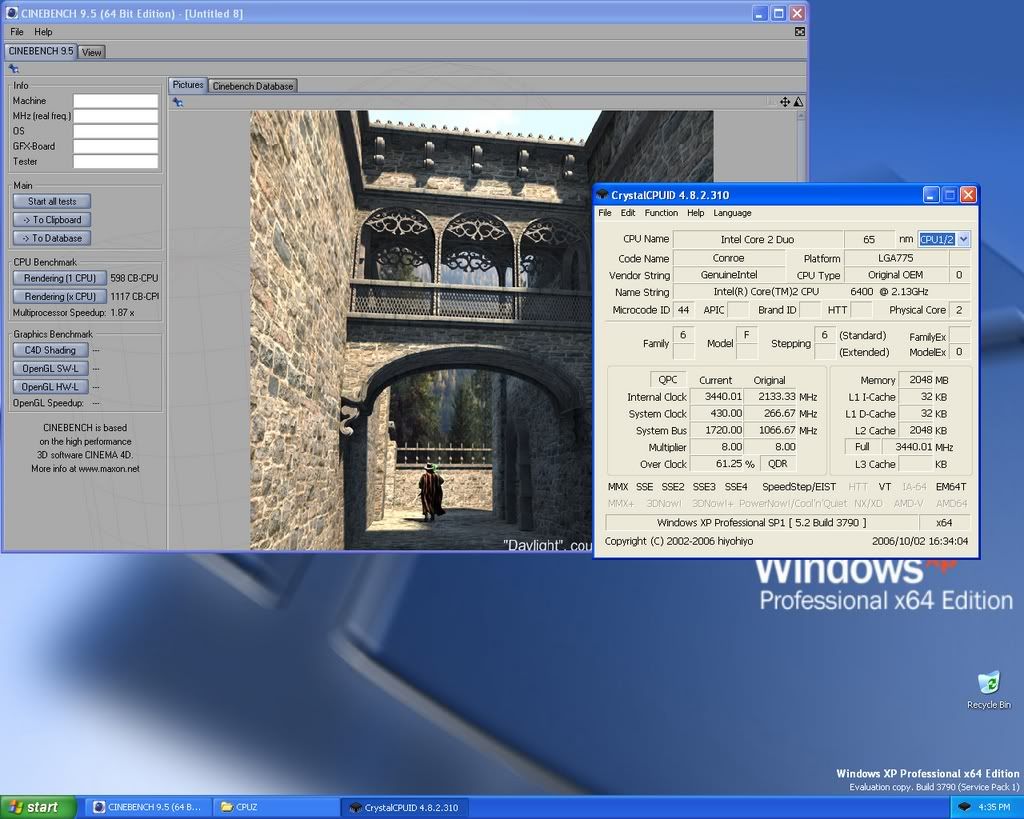This screenshot has width=1024, height=819.
Task: Open the CPU1/2 selector dropdown
Action: click(x=963, y=240)
